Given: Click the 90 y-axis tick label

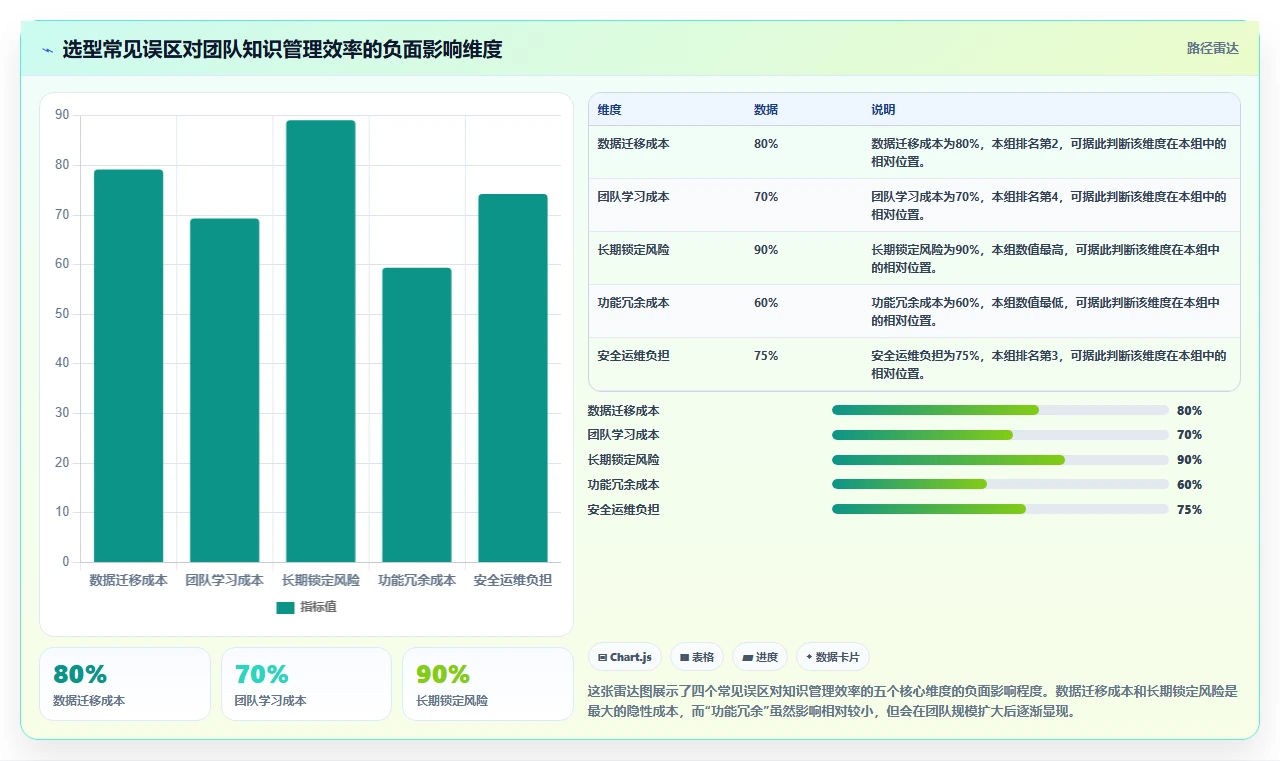Looking at the screenshot, I should [x=62, y=116].
